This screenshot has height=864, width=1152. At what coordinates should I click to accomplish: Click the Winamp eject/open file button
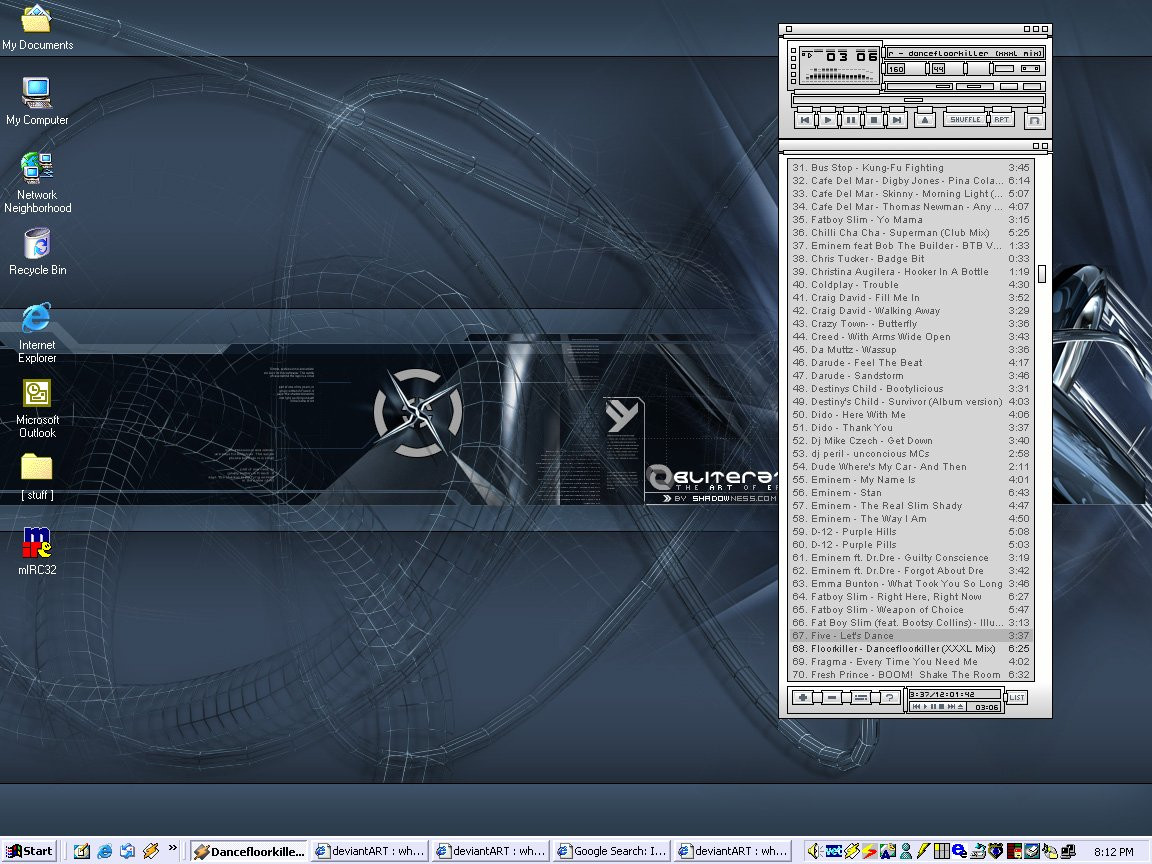(925, 120)
